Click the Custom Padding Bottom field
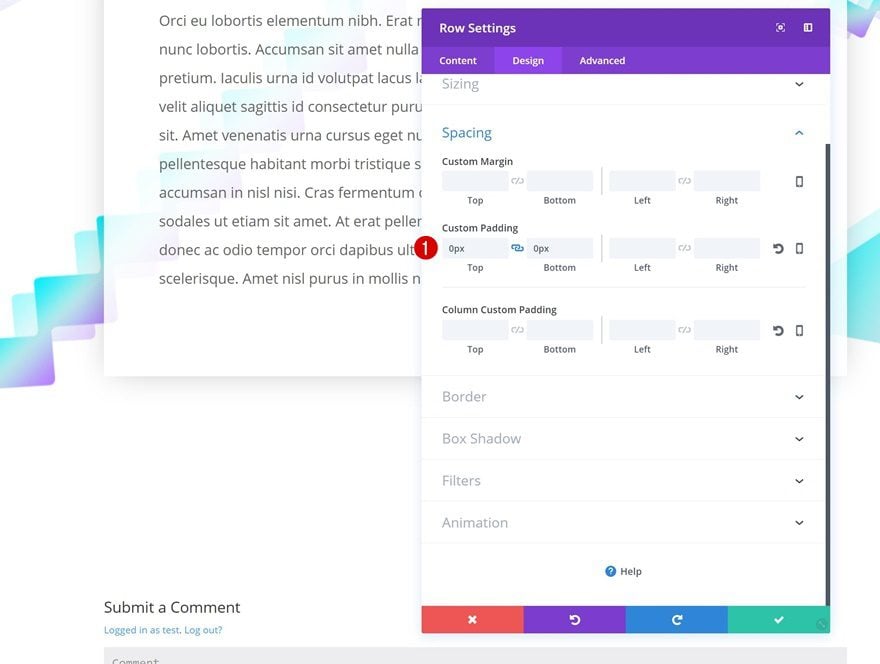Screen dimensions: 880x664 click(x=560, y=248)
